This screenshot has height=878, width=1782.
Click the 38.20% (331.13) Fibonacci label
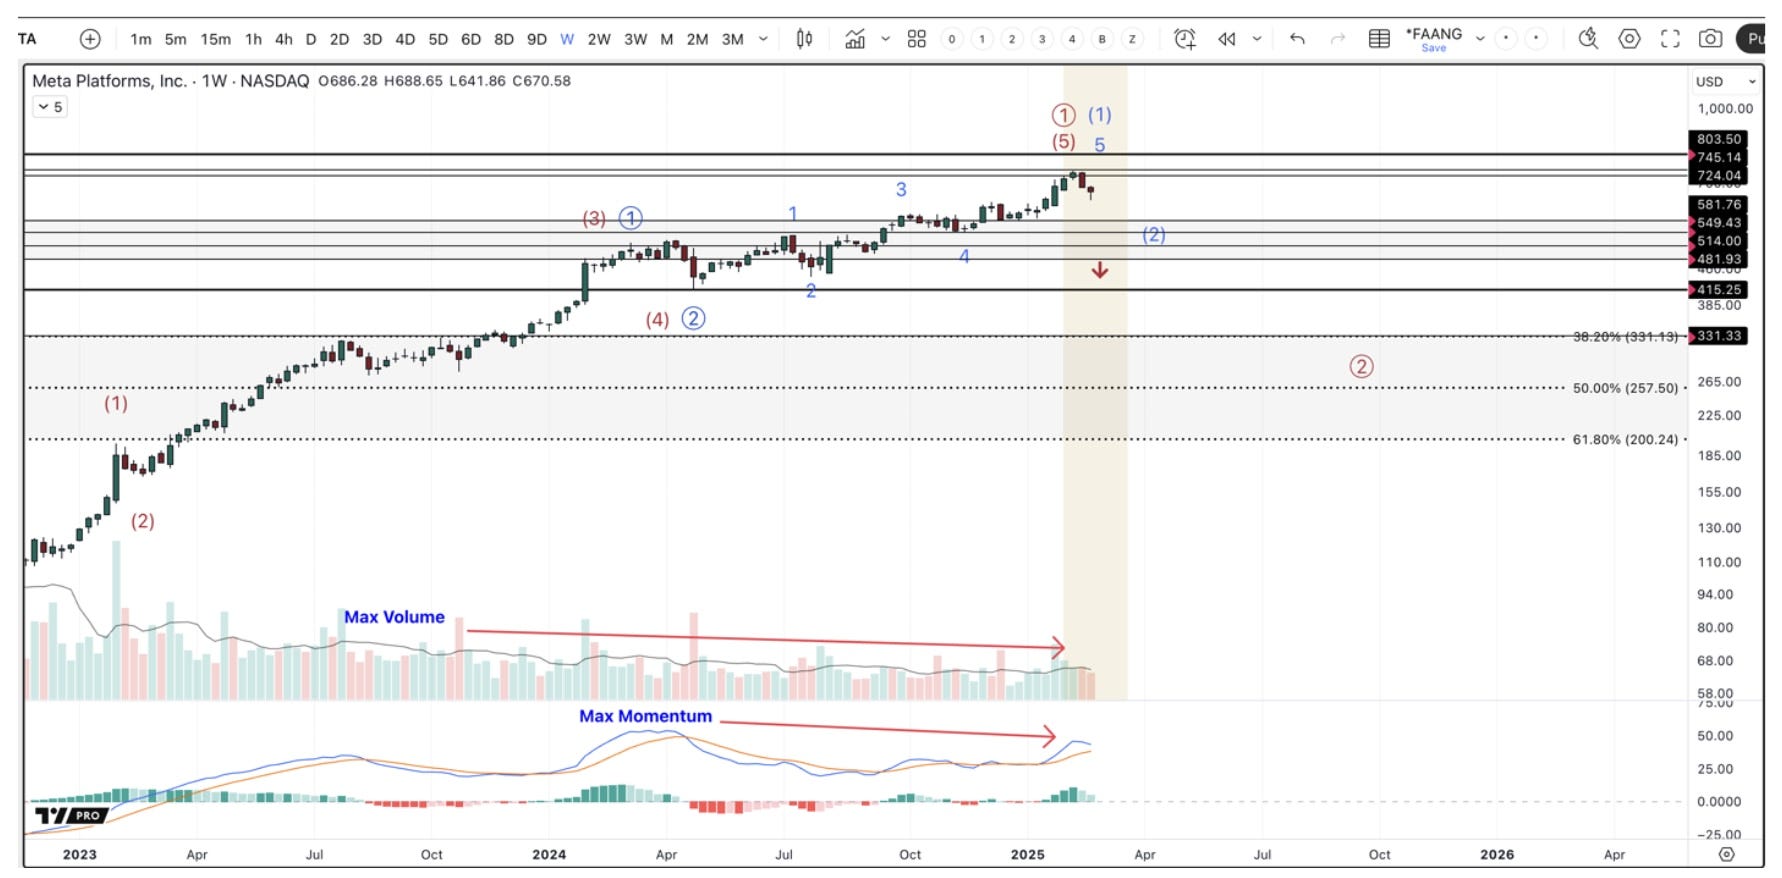click(1625, 337)
